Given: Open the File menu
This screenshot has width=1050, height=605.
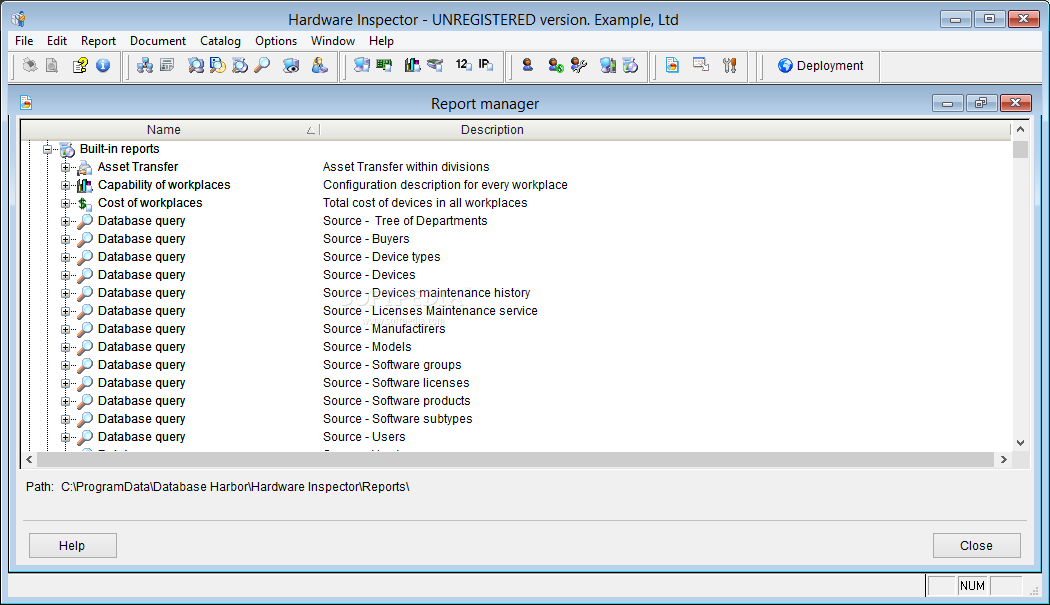Looking at the screenshot, I should click(24, 41).
